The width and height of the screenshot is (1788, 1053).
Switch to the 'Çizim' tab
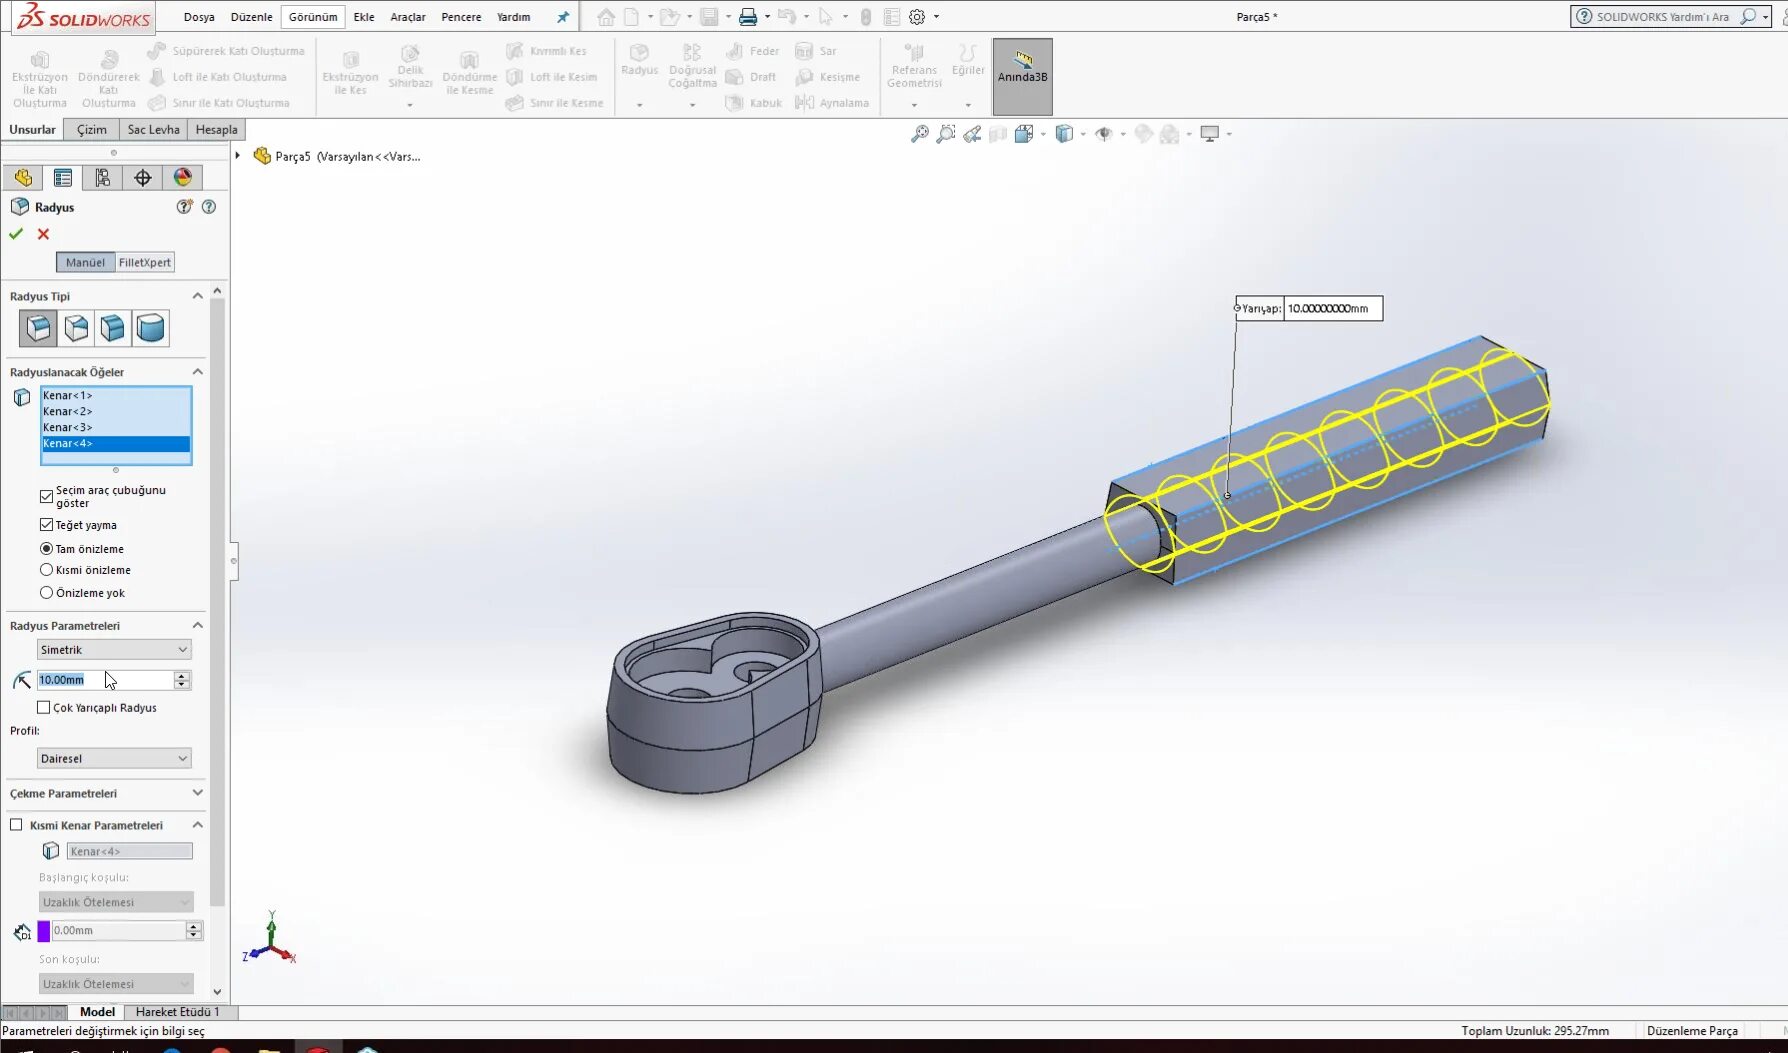tap(92, 130)
